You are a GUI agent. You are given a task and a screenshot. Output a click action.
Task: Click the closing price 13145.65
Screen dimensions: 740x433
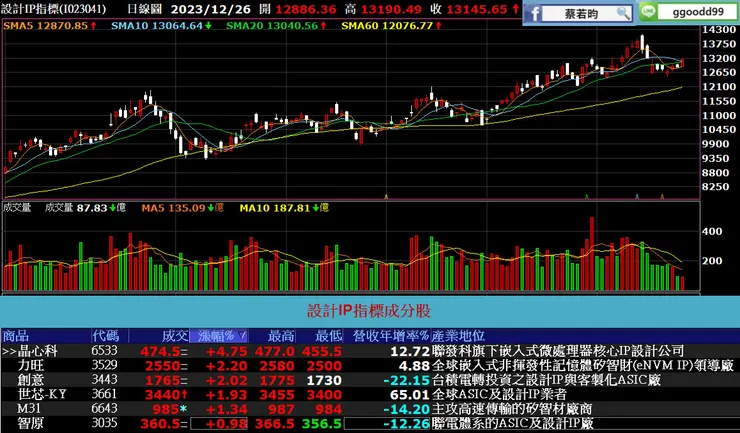[477, 9]
